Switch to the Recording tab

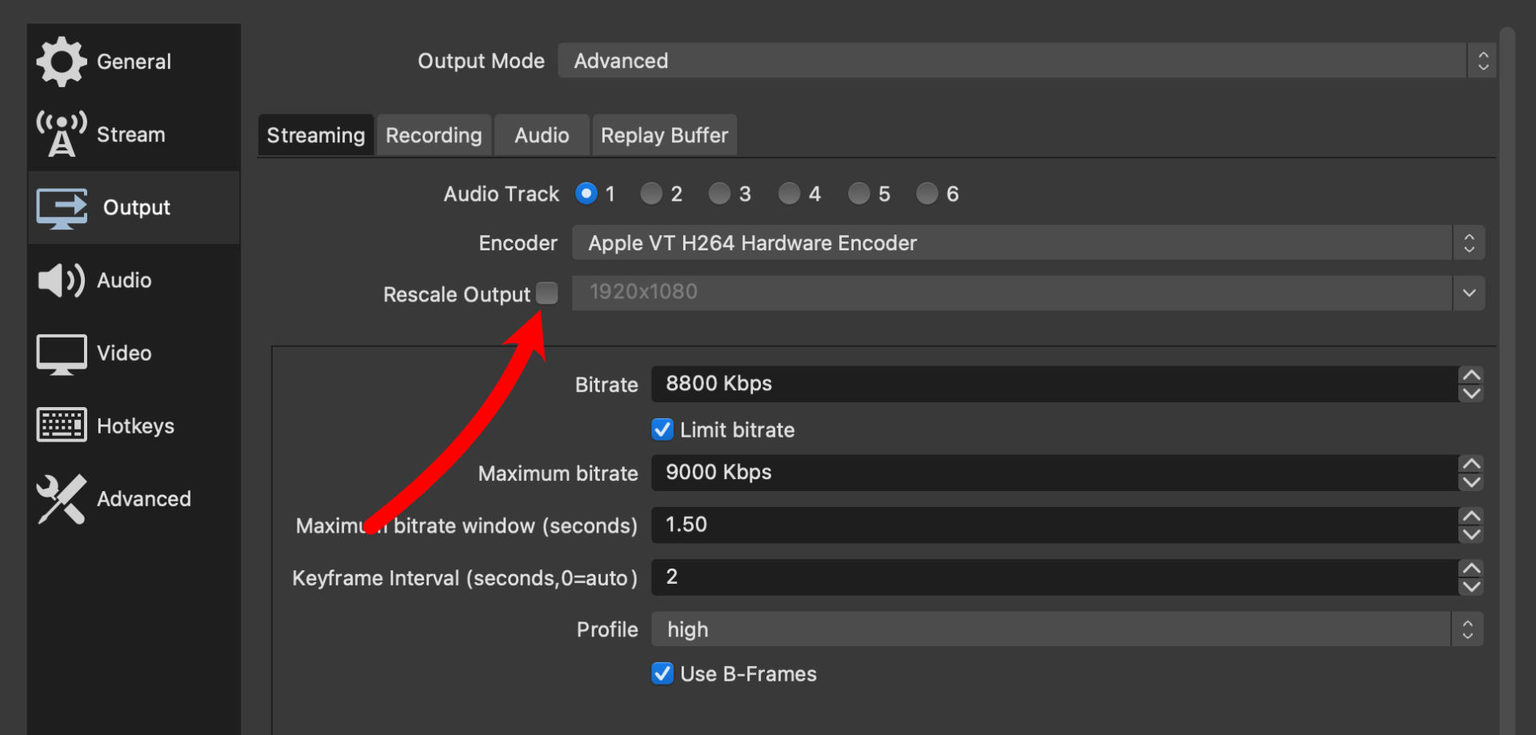click(433, 134)
